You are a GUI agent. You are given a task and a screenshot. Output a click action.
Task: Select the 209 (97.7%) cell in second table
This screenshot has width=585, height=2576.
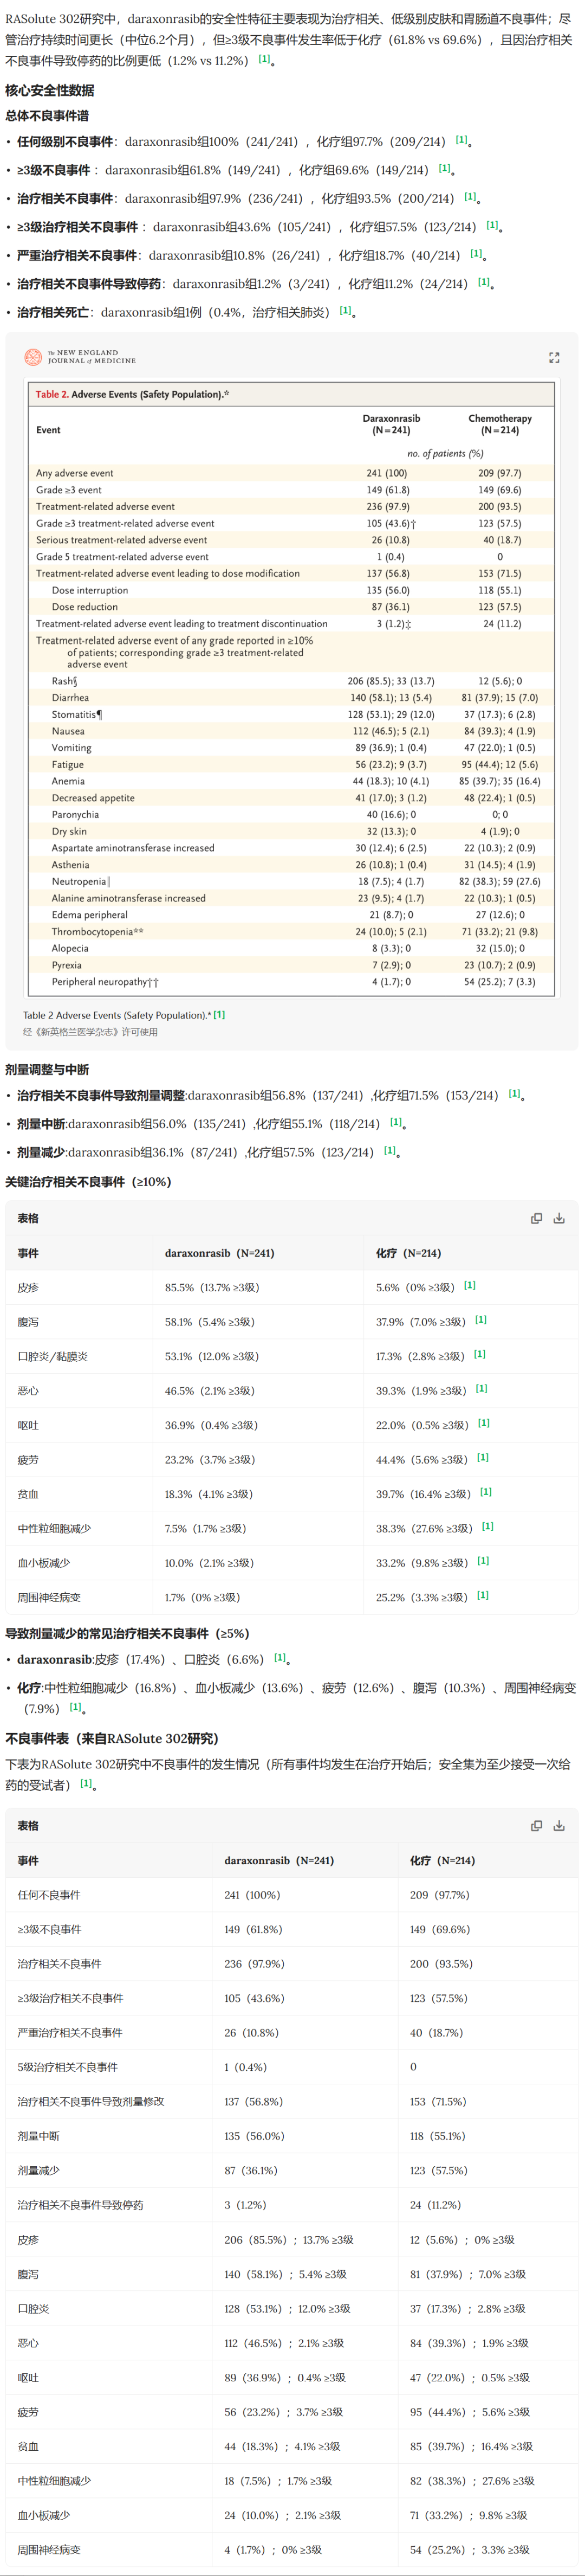(x=439, y=1895)
